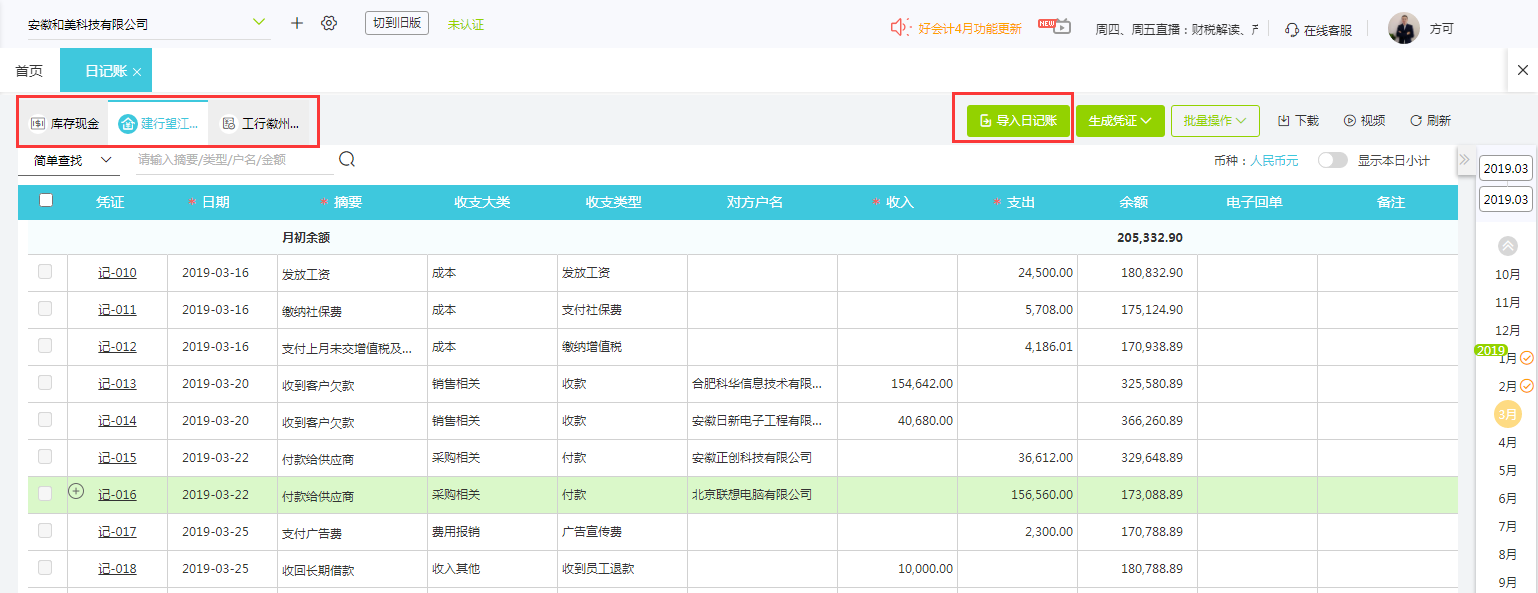The image size is (1538, 593).
Task: Check the select-all checkbox in table header
Action: [x=45, y=201]
